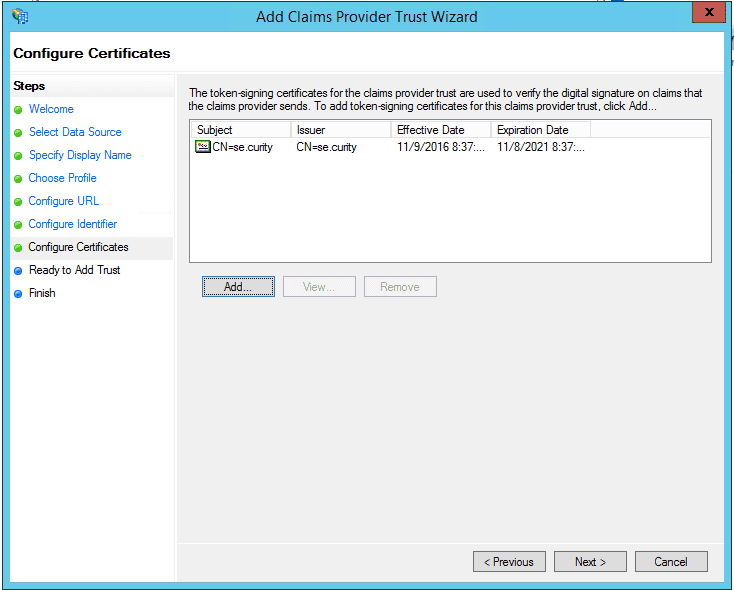The image size is (734, 590).
Task: Click the Next > button
Action: pos(590,562)
